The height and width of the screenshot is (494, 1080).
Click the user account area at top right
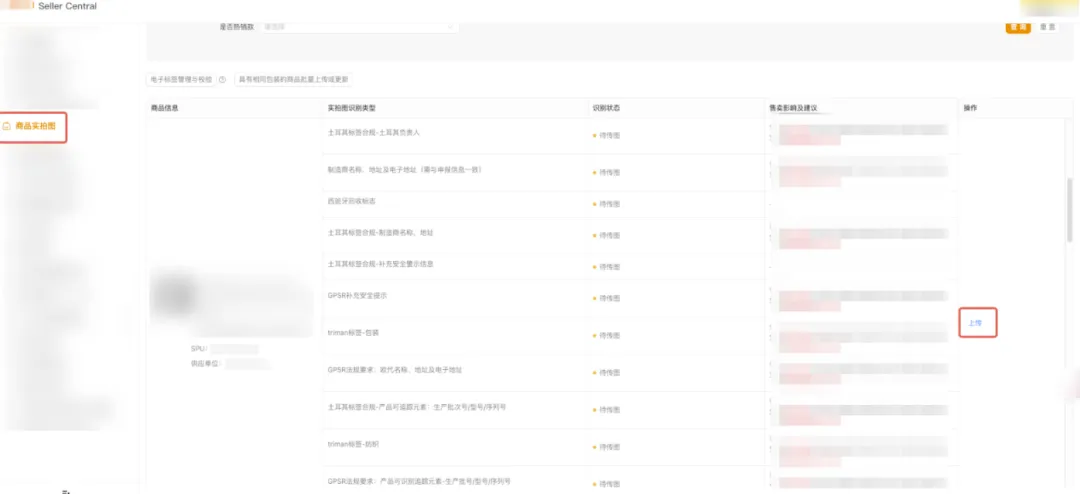coord(1050,7)
